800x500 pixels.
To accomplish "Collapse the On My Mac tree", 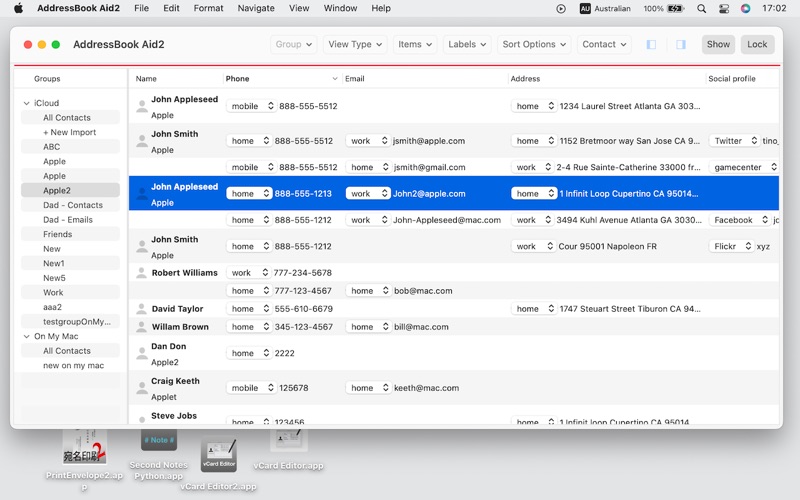I will pyautogui.click(x=27, y=337).
